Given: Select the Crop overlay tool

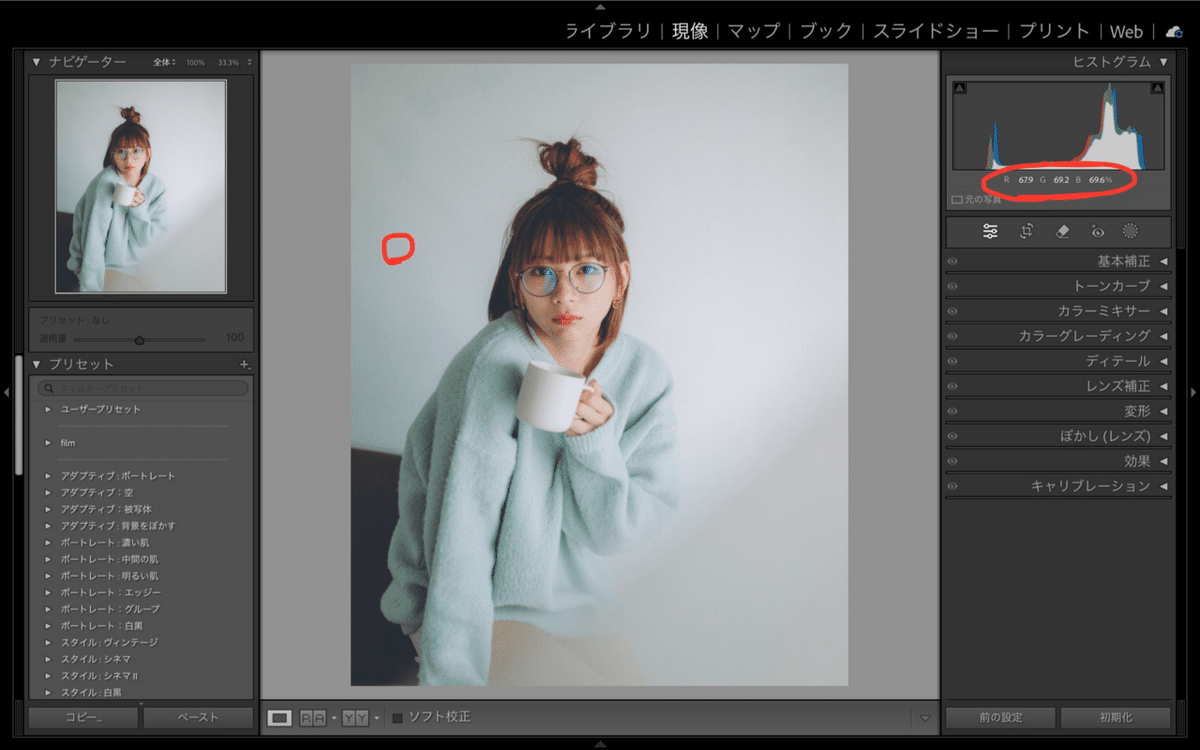Looking at the screenshot, I should click(1026, 231).
